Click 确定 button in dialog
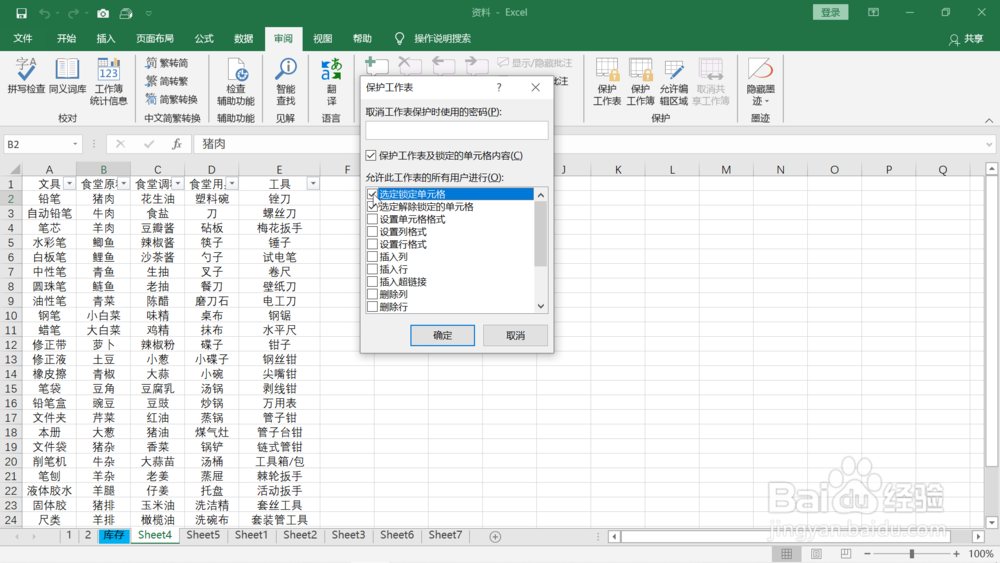The width and height of the screenshot is (1000, 563). 443,335
